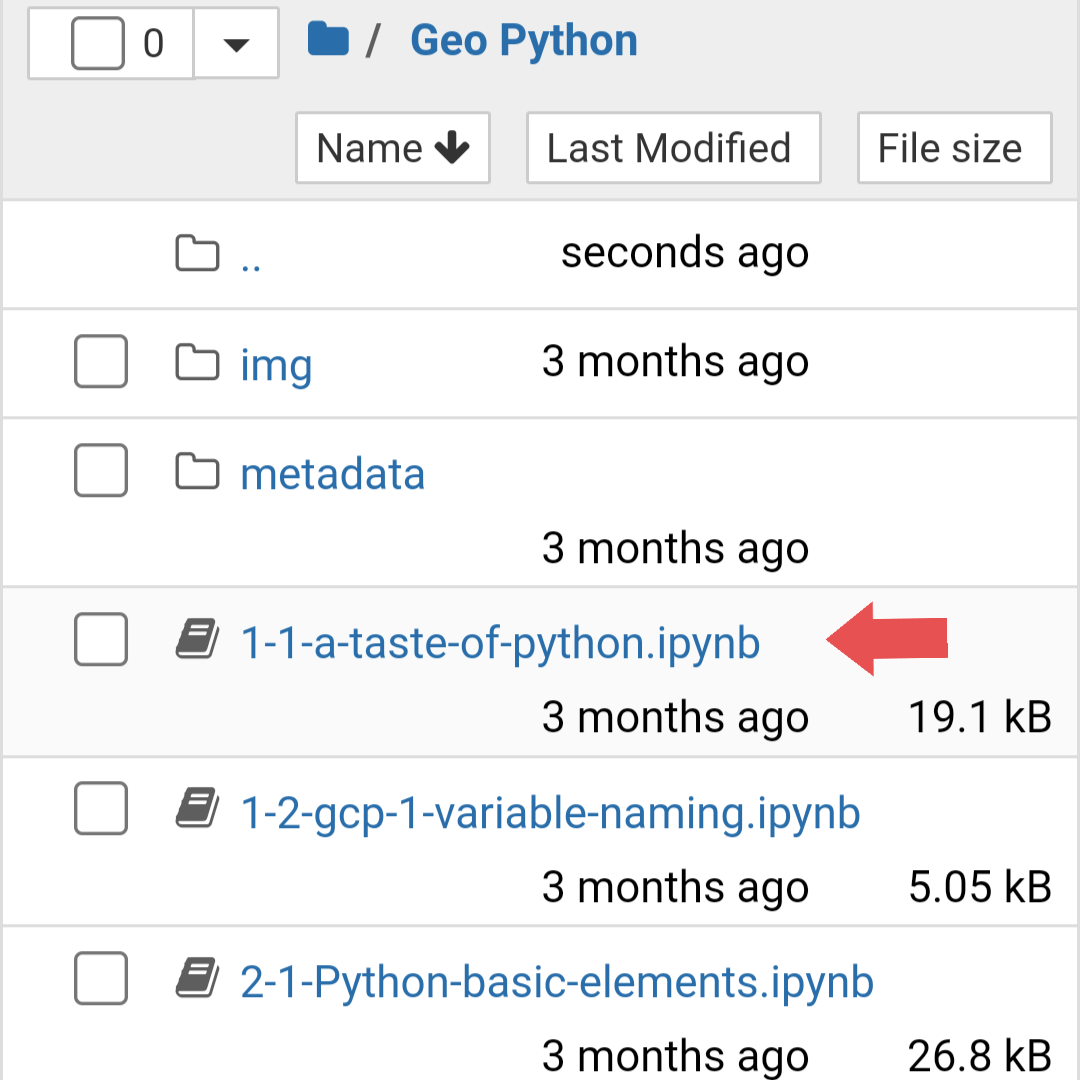Open the Geo Python breadcrumb link
1080x1080 pixels.
coord(523,40)
